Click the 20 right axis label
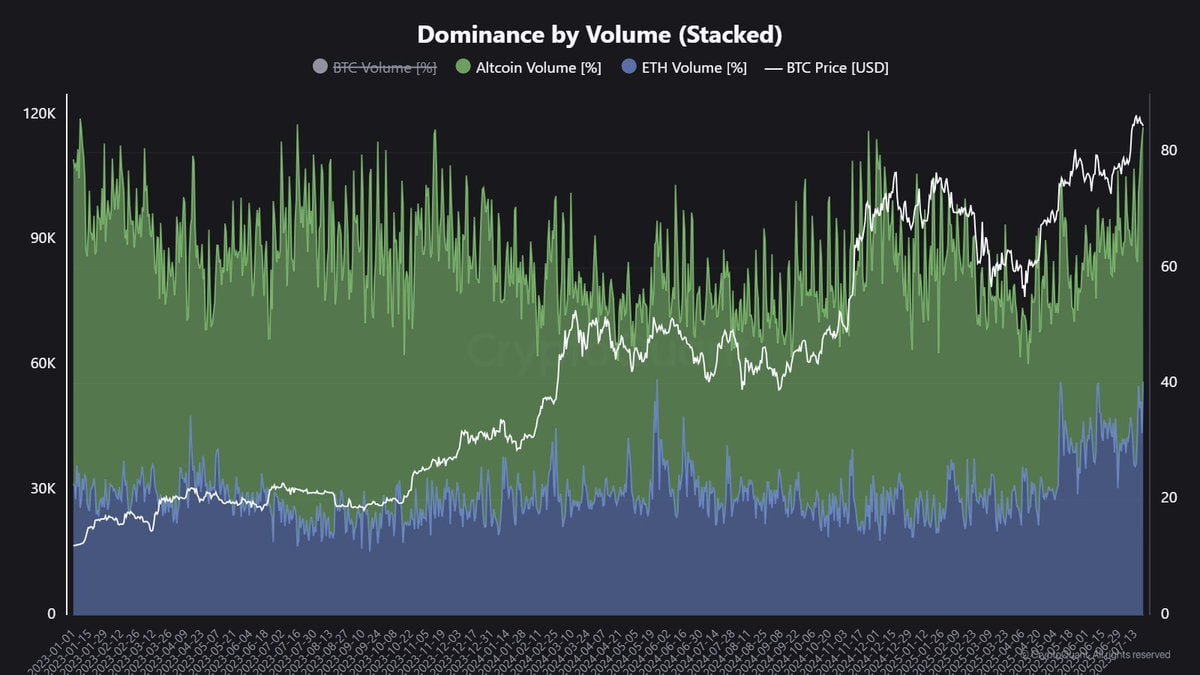This screenshot has height=675, width=1200. click(1168, 497)
